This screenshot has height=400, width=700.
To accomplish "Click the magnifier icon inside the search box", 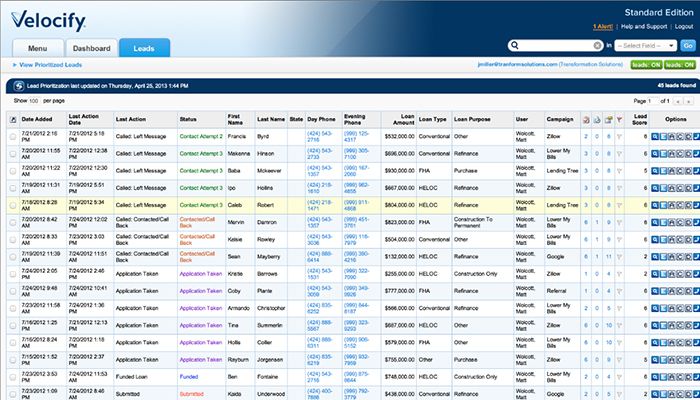I will [x=515, y=45].
